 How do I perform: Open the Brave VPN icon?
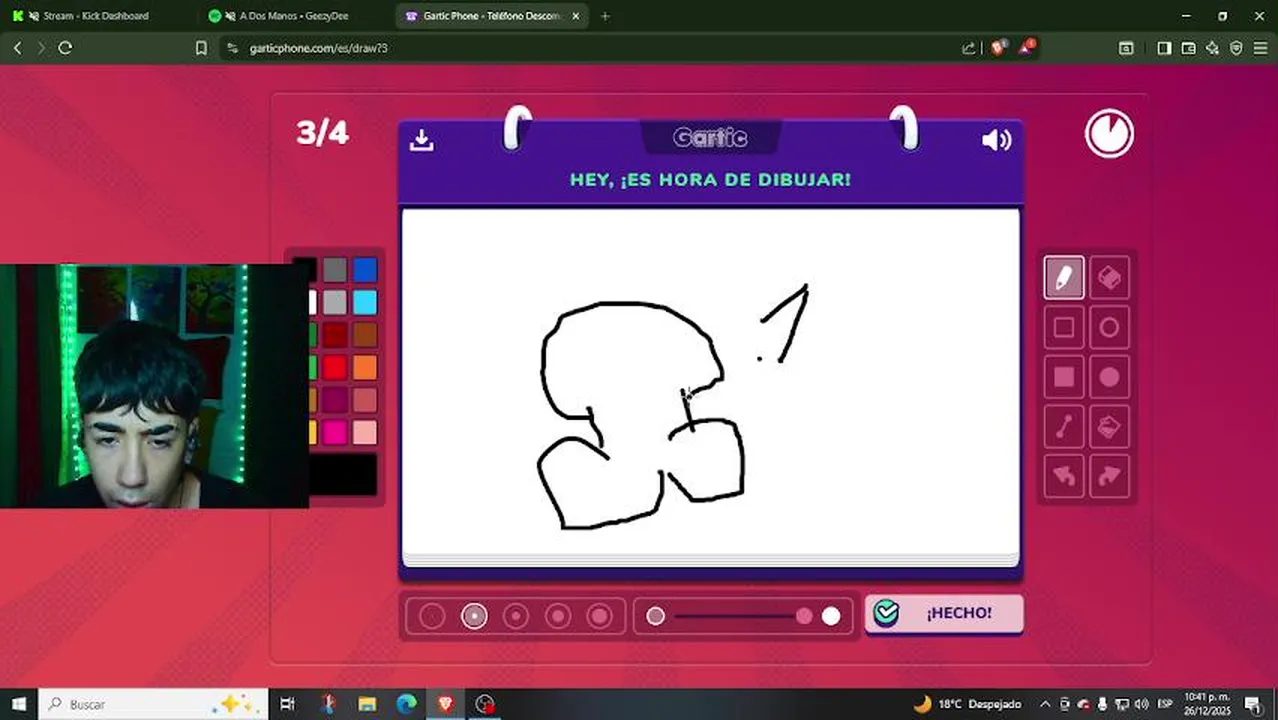pyautogui.click(x=1236, y=48)
